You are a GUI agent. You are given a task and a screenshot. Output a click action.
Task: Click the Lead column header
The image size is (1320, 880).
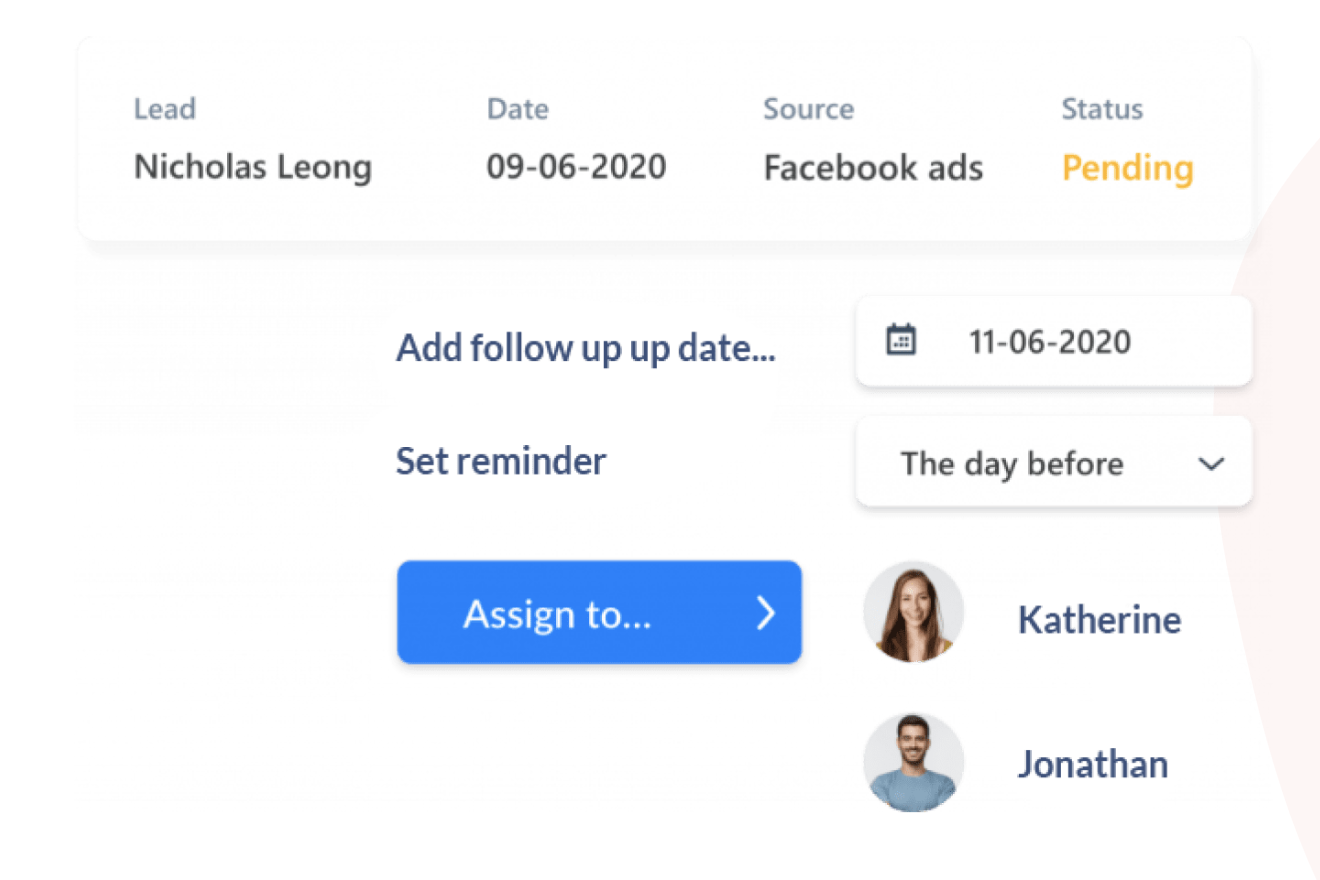click(x=165, y=109)
